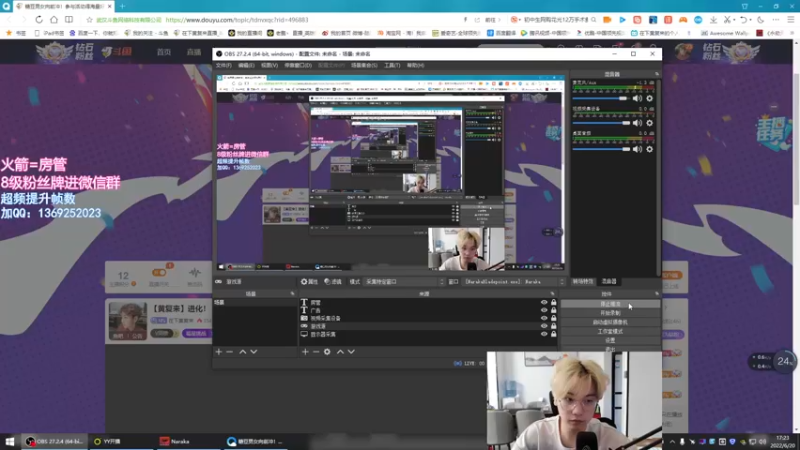Click the 开始录制 start recording button
The width and height of the screenshot is (800, 450).
(610, 313)
